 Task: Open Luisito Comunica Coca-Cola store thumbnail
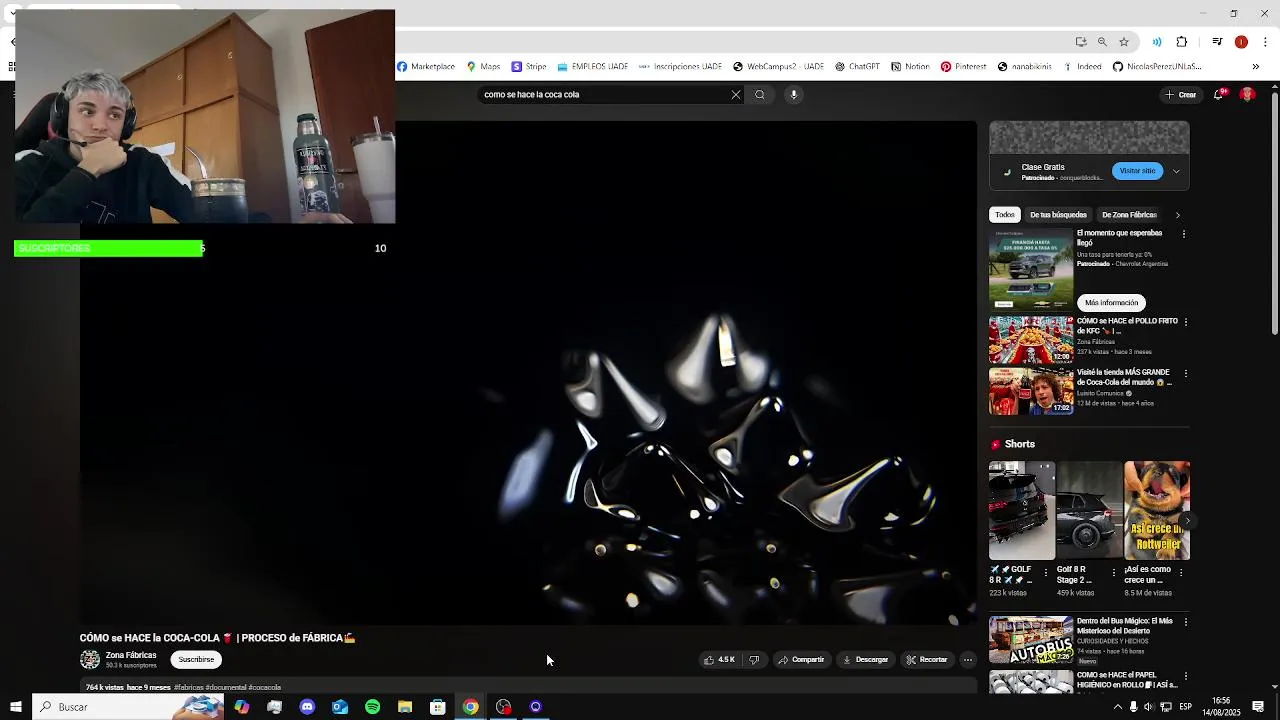[x=1031, y=391]
